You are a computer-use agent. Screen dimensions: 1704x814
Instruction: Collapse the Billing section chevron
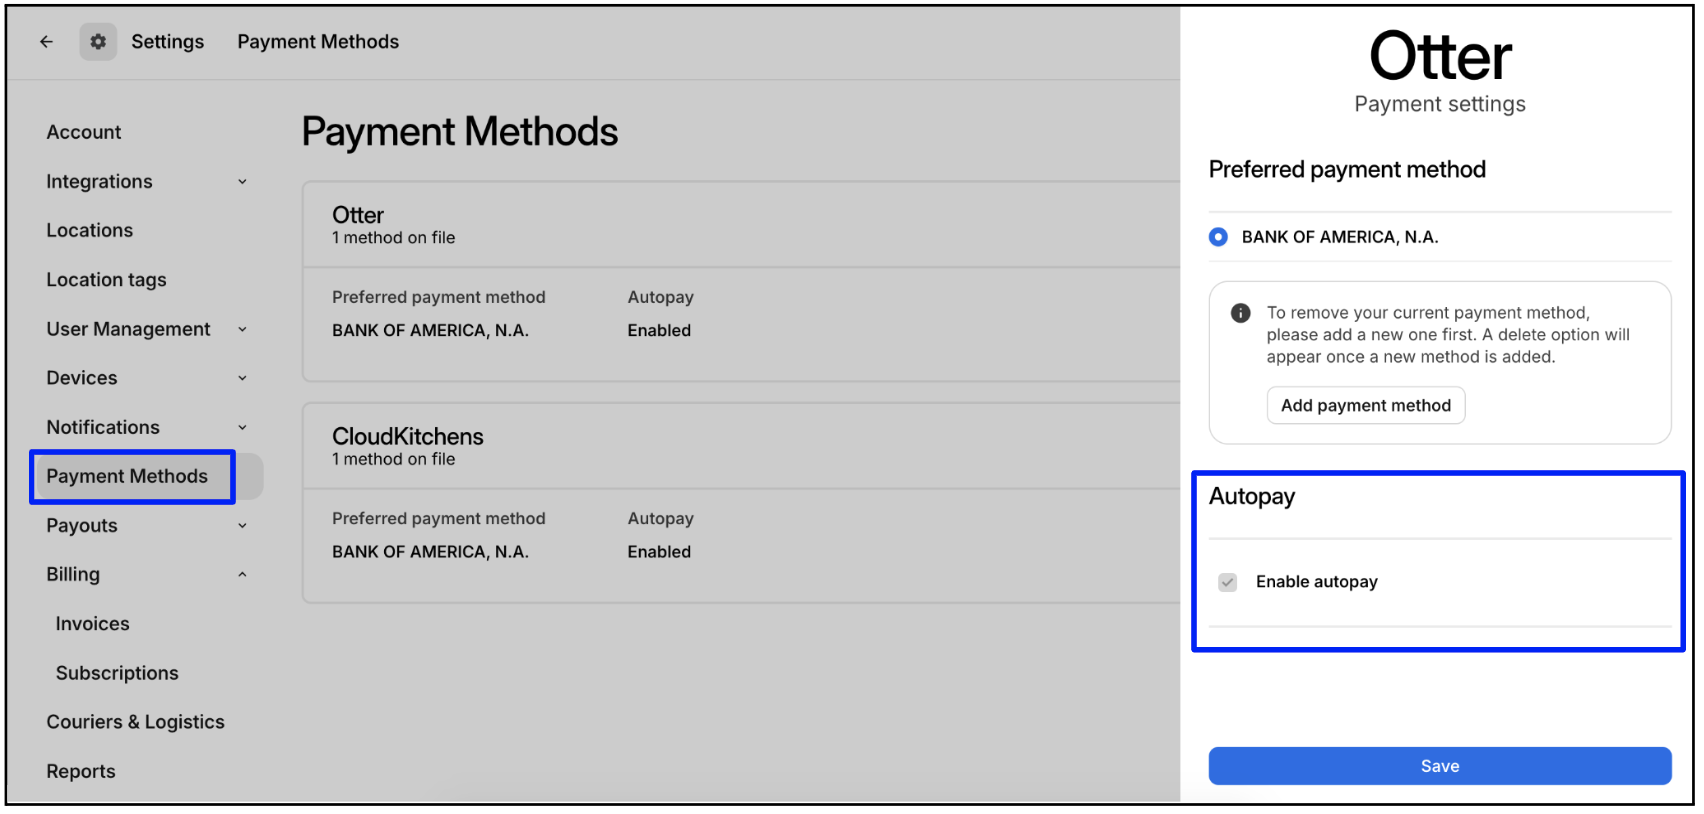tap(242, 575)
